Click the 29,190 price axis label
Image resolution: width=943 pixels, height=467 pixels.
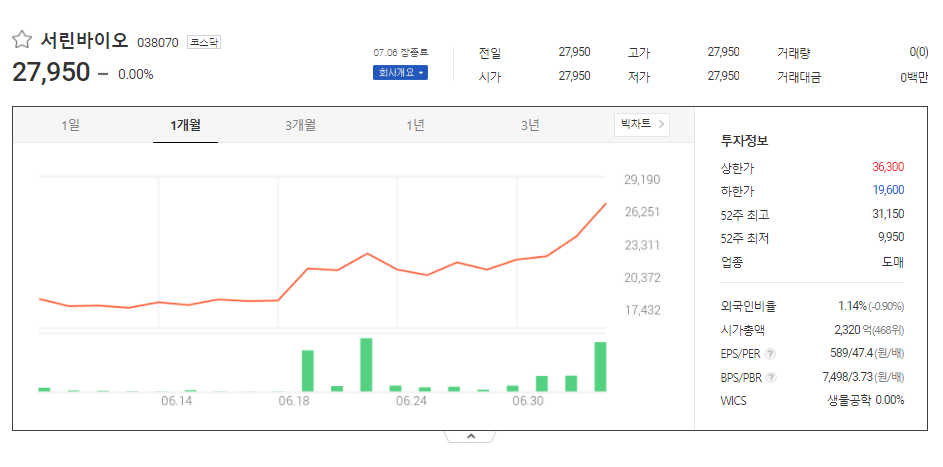(642, 180)
